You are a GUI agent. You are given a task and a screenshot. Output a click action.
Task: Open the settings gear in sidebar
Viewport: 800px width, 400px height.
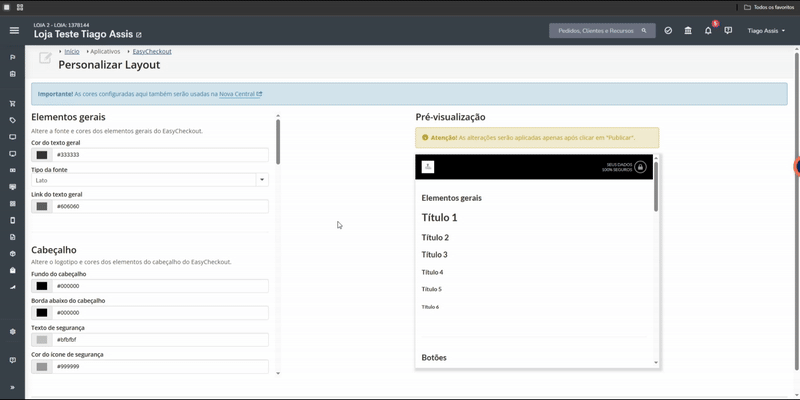[13, 332]
